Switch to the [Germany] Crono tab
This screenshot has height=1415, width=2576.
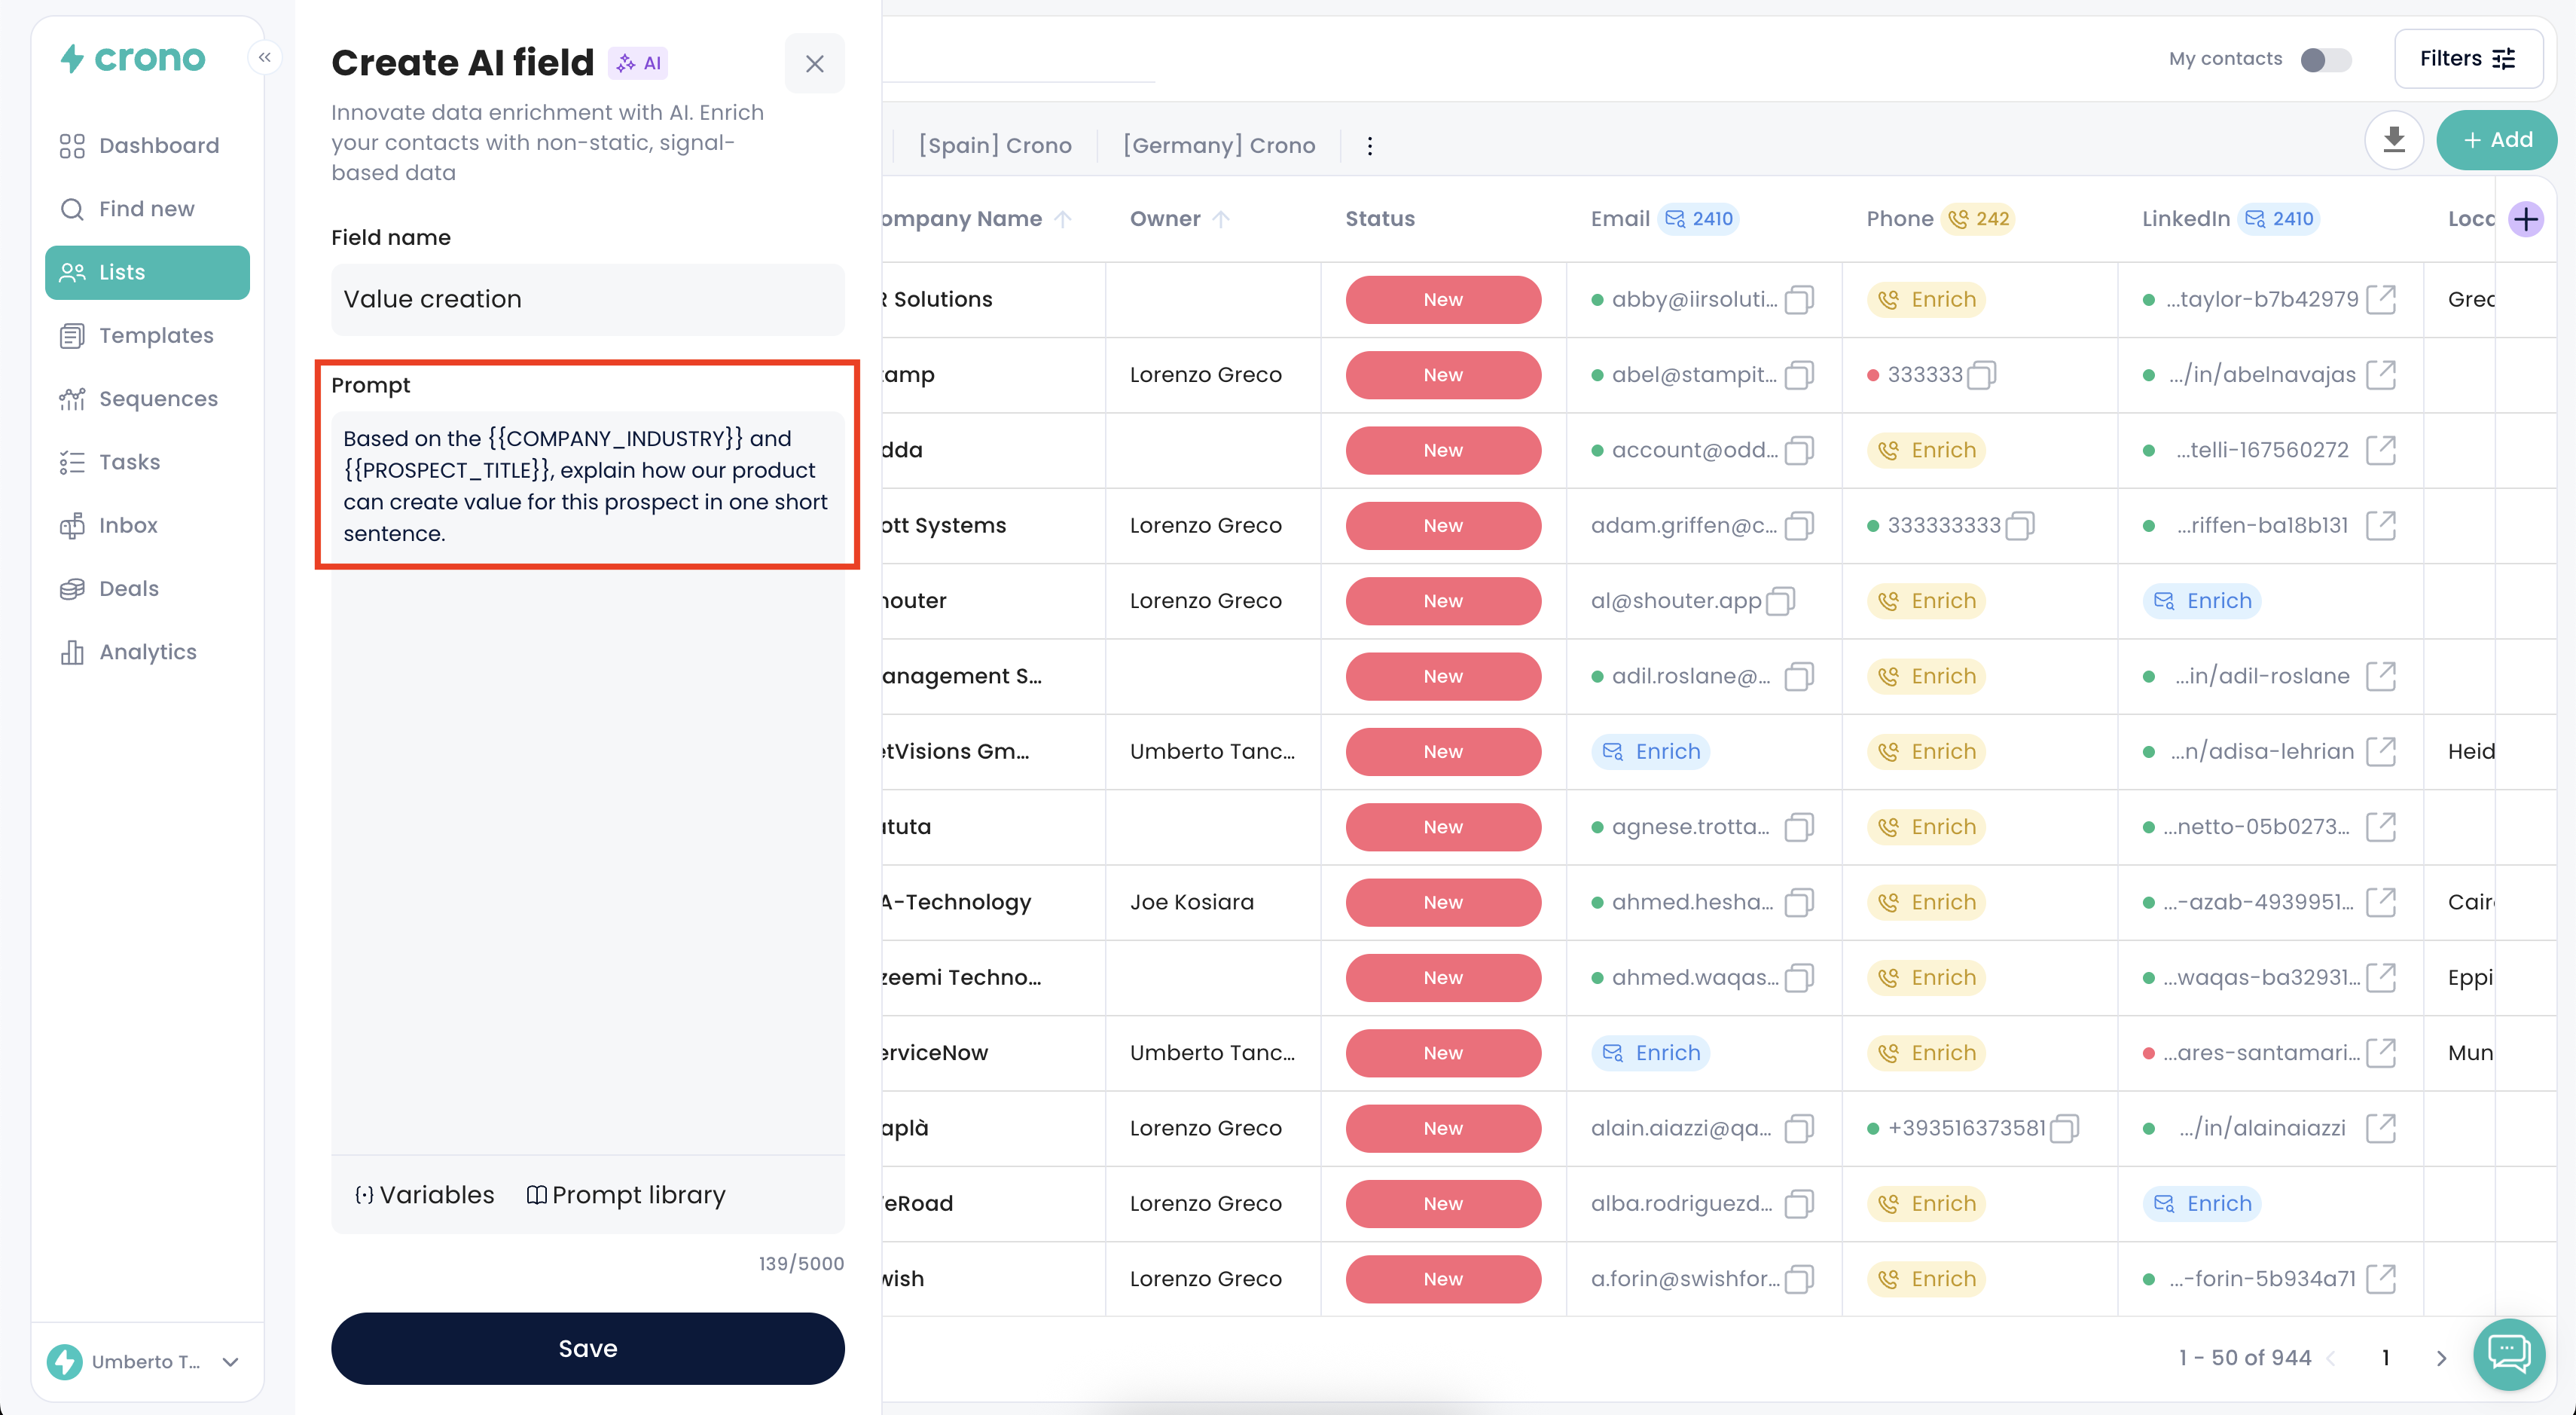1218,146
